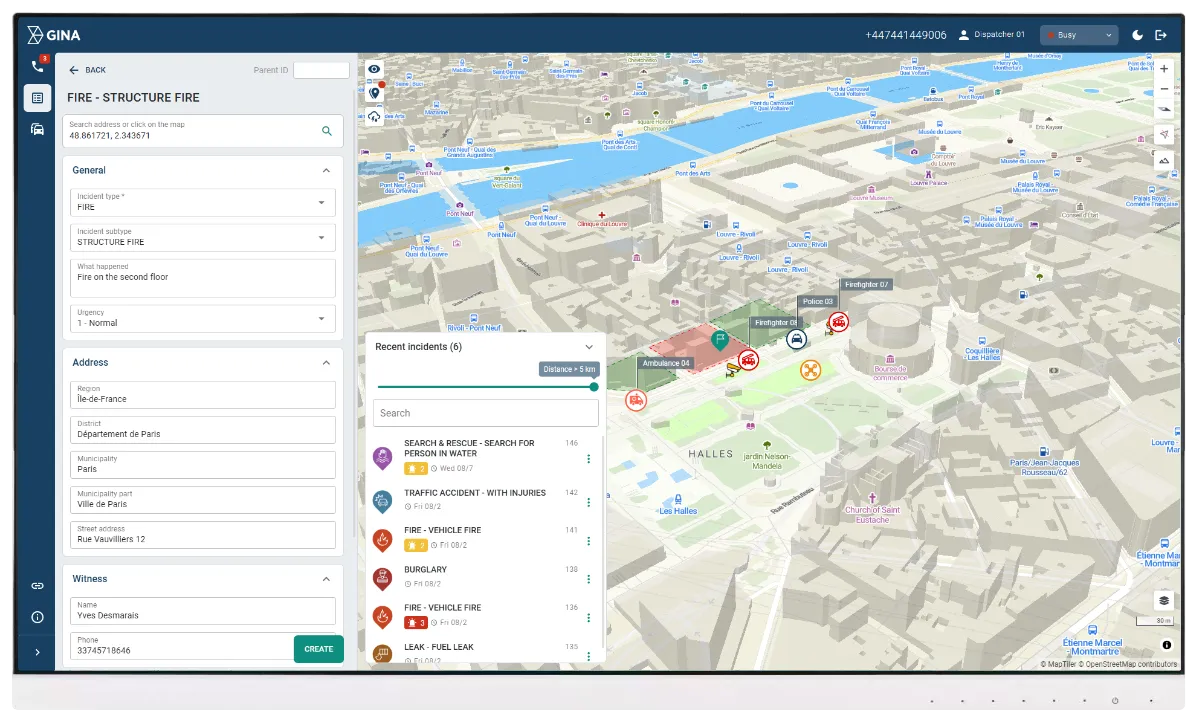Zoom in using the plus map control
The width and height of the screenshot is (1200, 718).
[x=1163, y=69]
